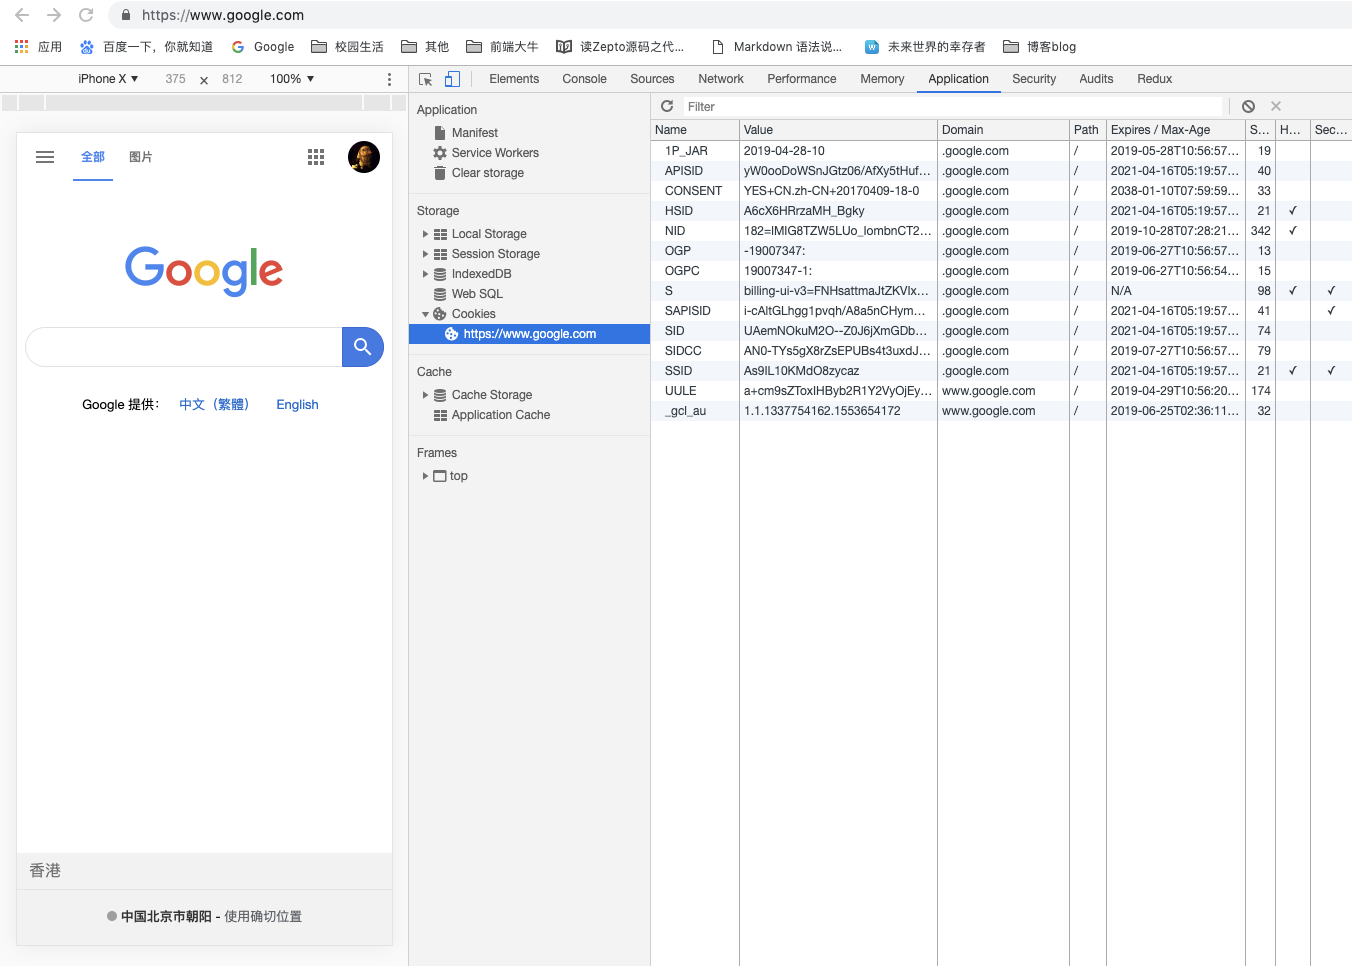Select Application Cache in sidebar
The image size is (1352, 966).
coord(501,415)
